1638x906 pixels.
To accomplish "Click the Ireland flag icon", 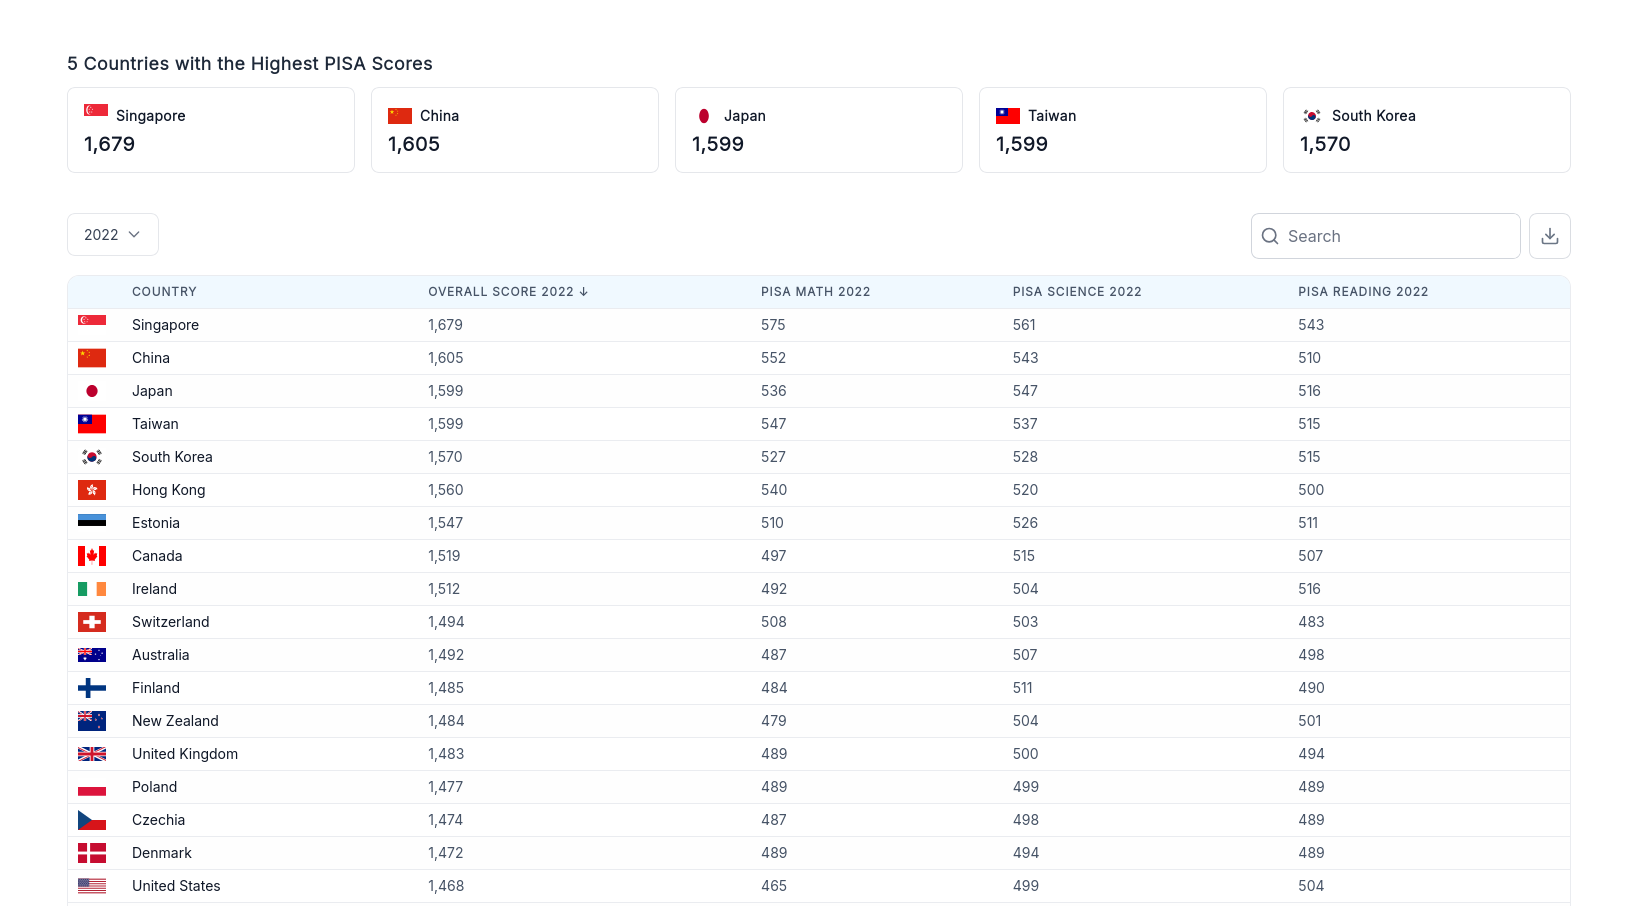I will 92,589.
